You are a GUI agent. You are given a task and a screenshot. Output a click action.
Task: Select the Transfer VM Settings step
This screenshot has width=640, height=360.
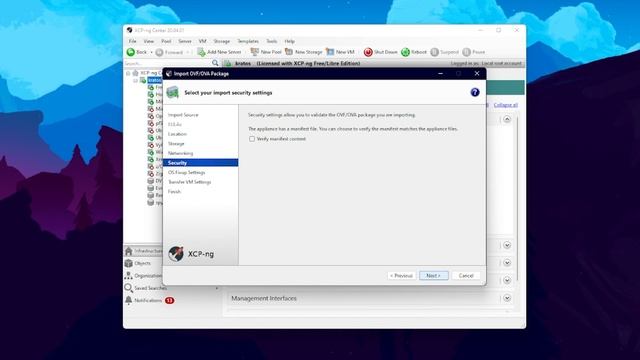pyautogui.click(x=189, y=182)
